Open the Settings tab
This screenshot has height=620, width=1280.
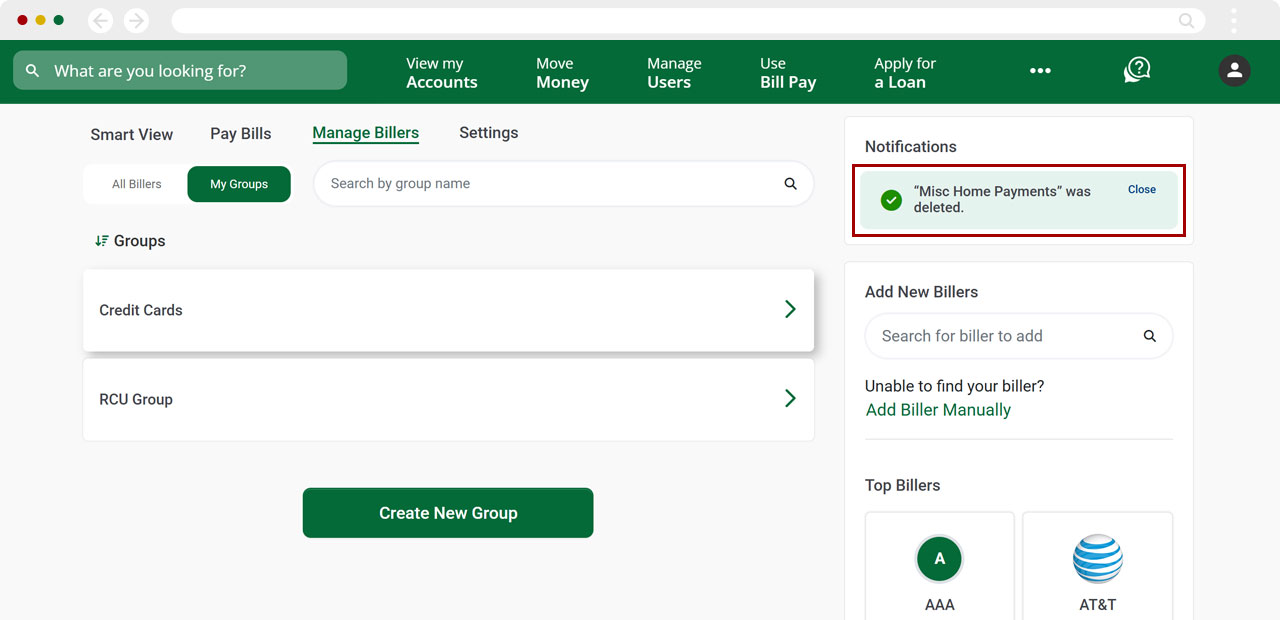tap(488, 133)
